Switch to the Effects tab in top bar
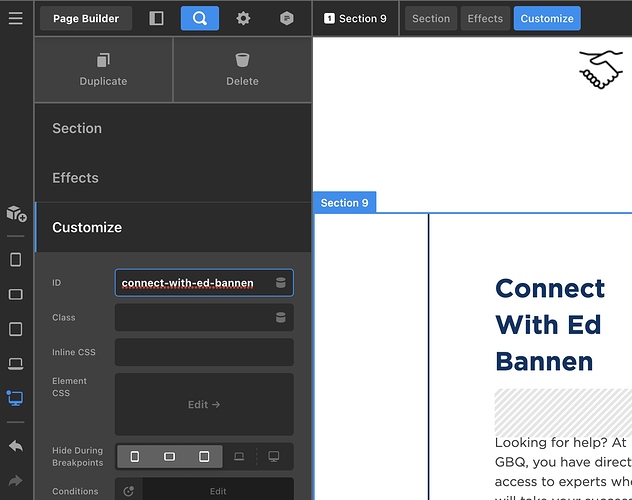This screenshot has width=632, height=500. coord(485,18)
